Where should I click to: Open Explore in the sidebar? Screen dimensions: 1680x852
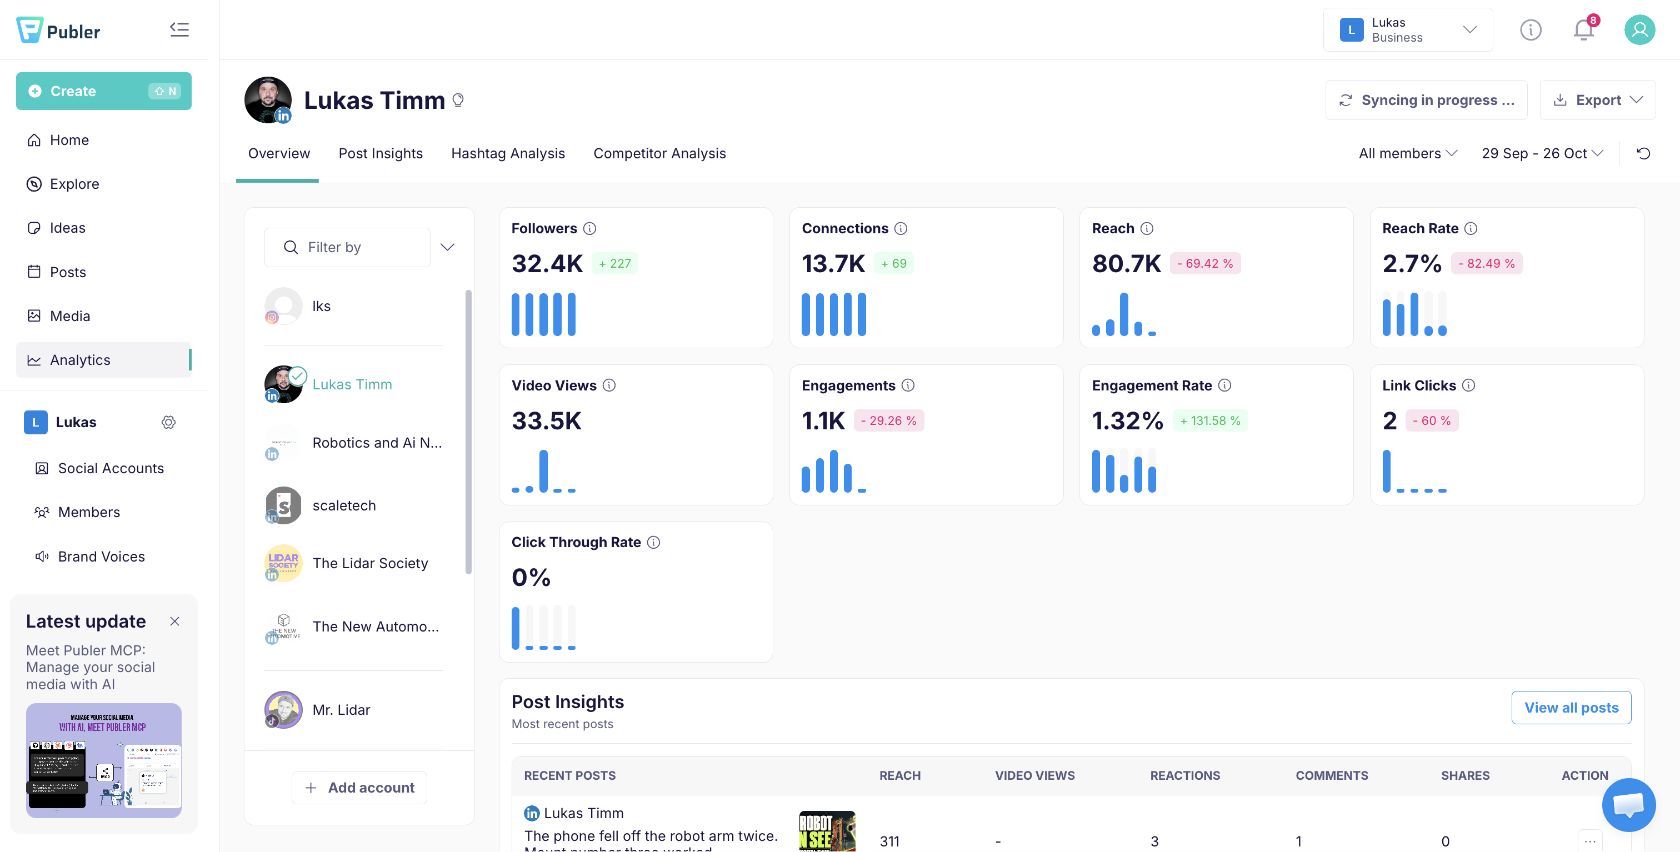pos(104,184)
